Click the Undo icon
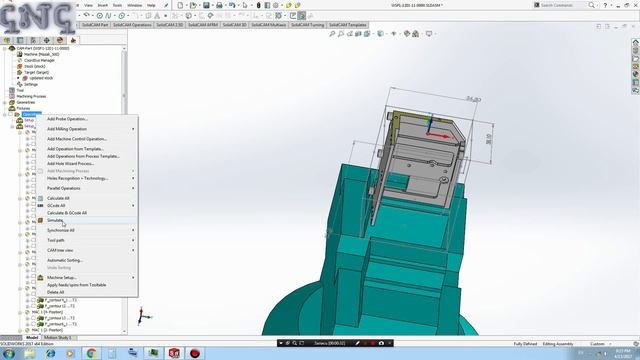Image resolution: width=640 pixels, height=360 pixels. [x=232, y=5]
